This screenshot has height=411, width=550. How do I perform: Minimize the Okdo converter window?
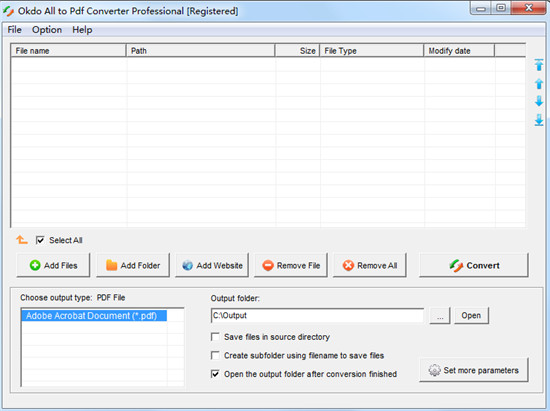(481, 8)
